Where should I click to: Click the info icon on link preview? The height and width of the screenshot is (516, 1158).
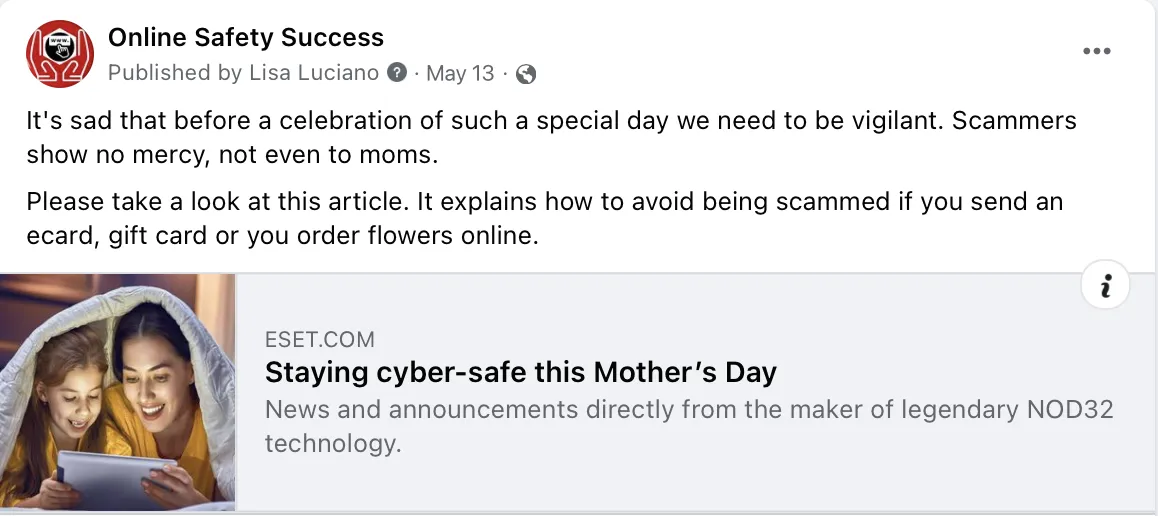click(x=1105, y=287)
